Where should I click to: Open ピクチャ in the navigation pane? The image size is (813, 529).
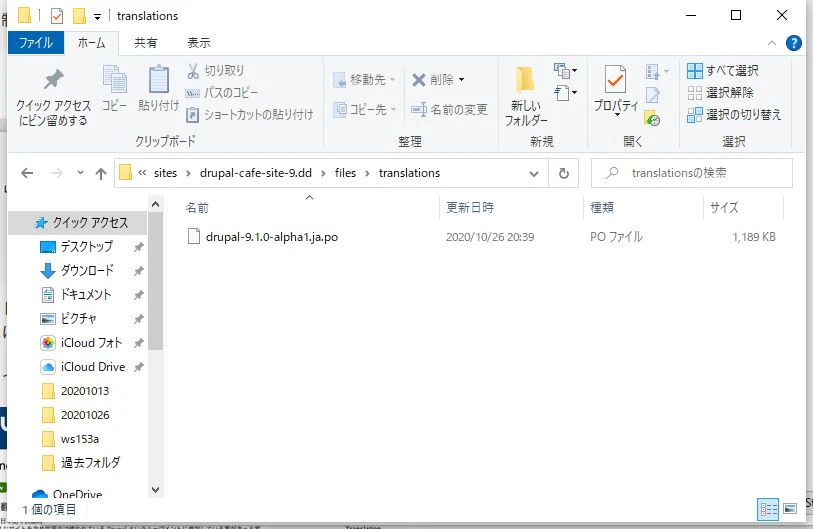pyautogui.click(x=68, y=318)
